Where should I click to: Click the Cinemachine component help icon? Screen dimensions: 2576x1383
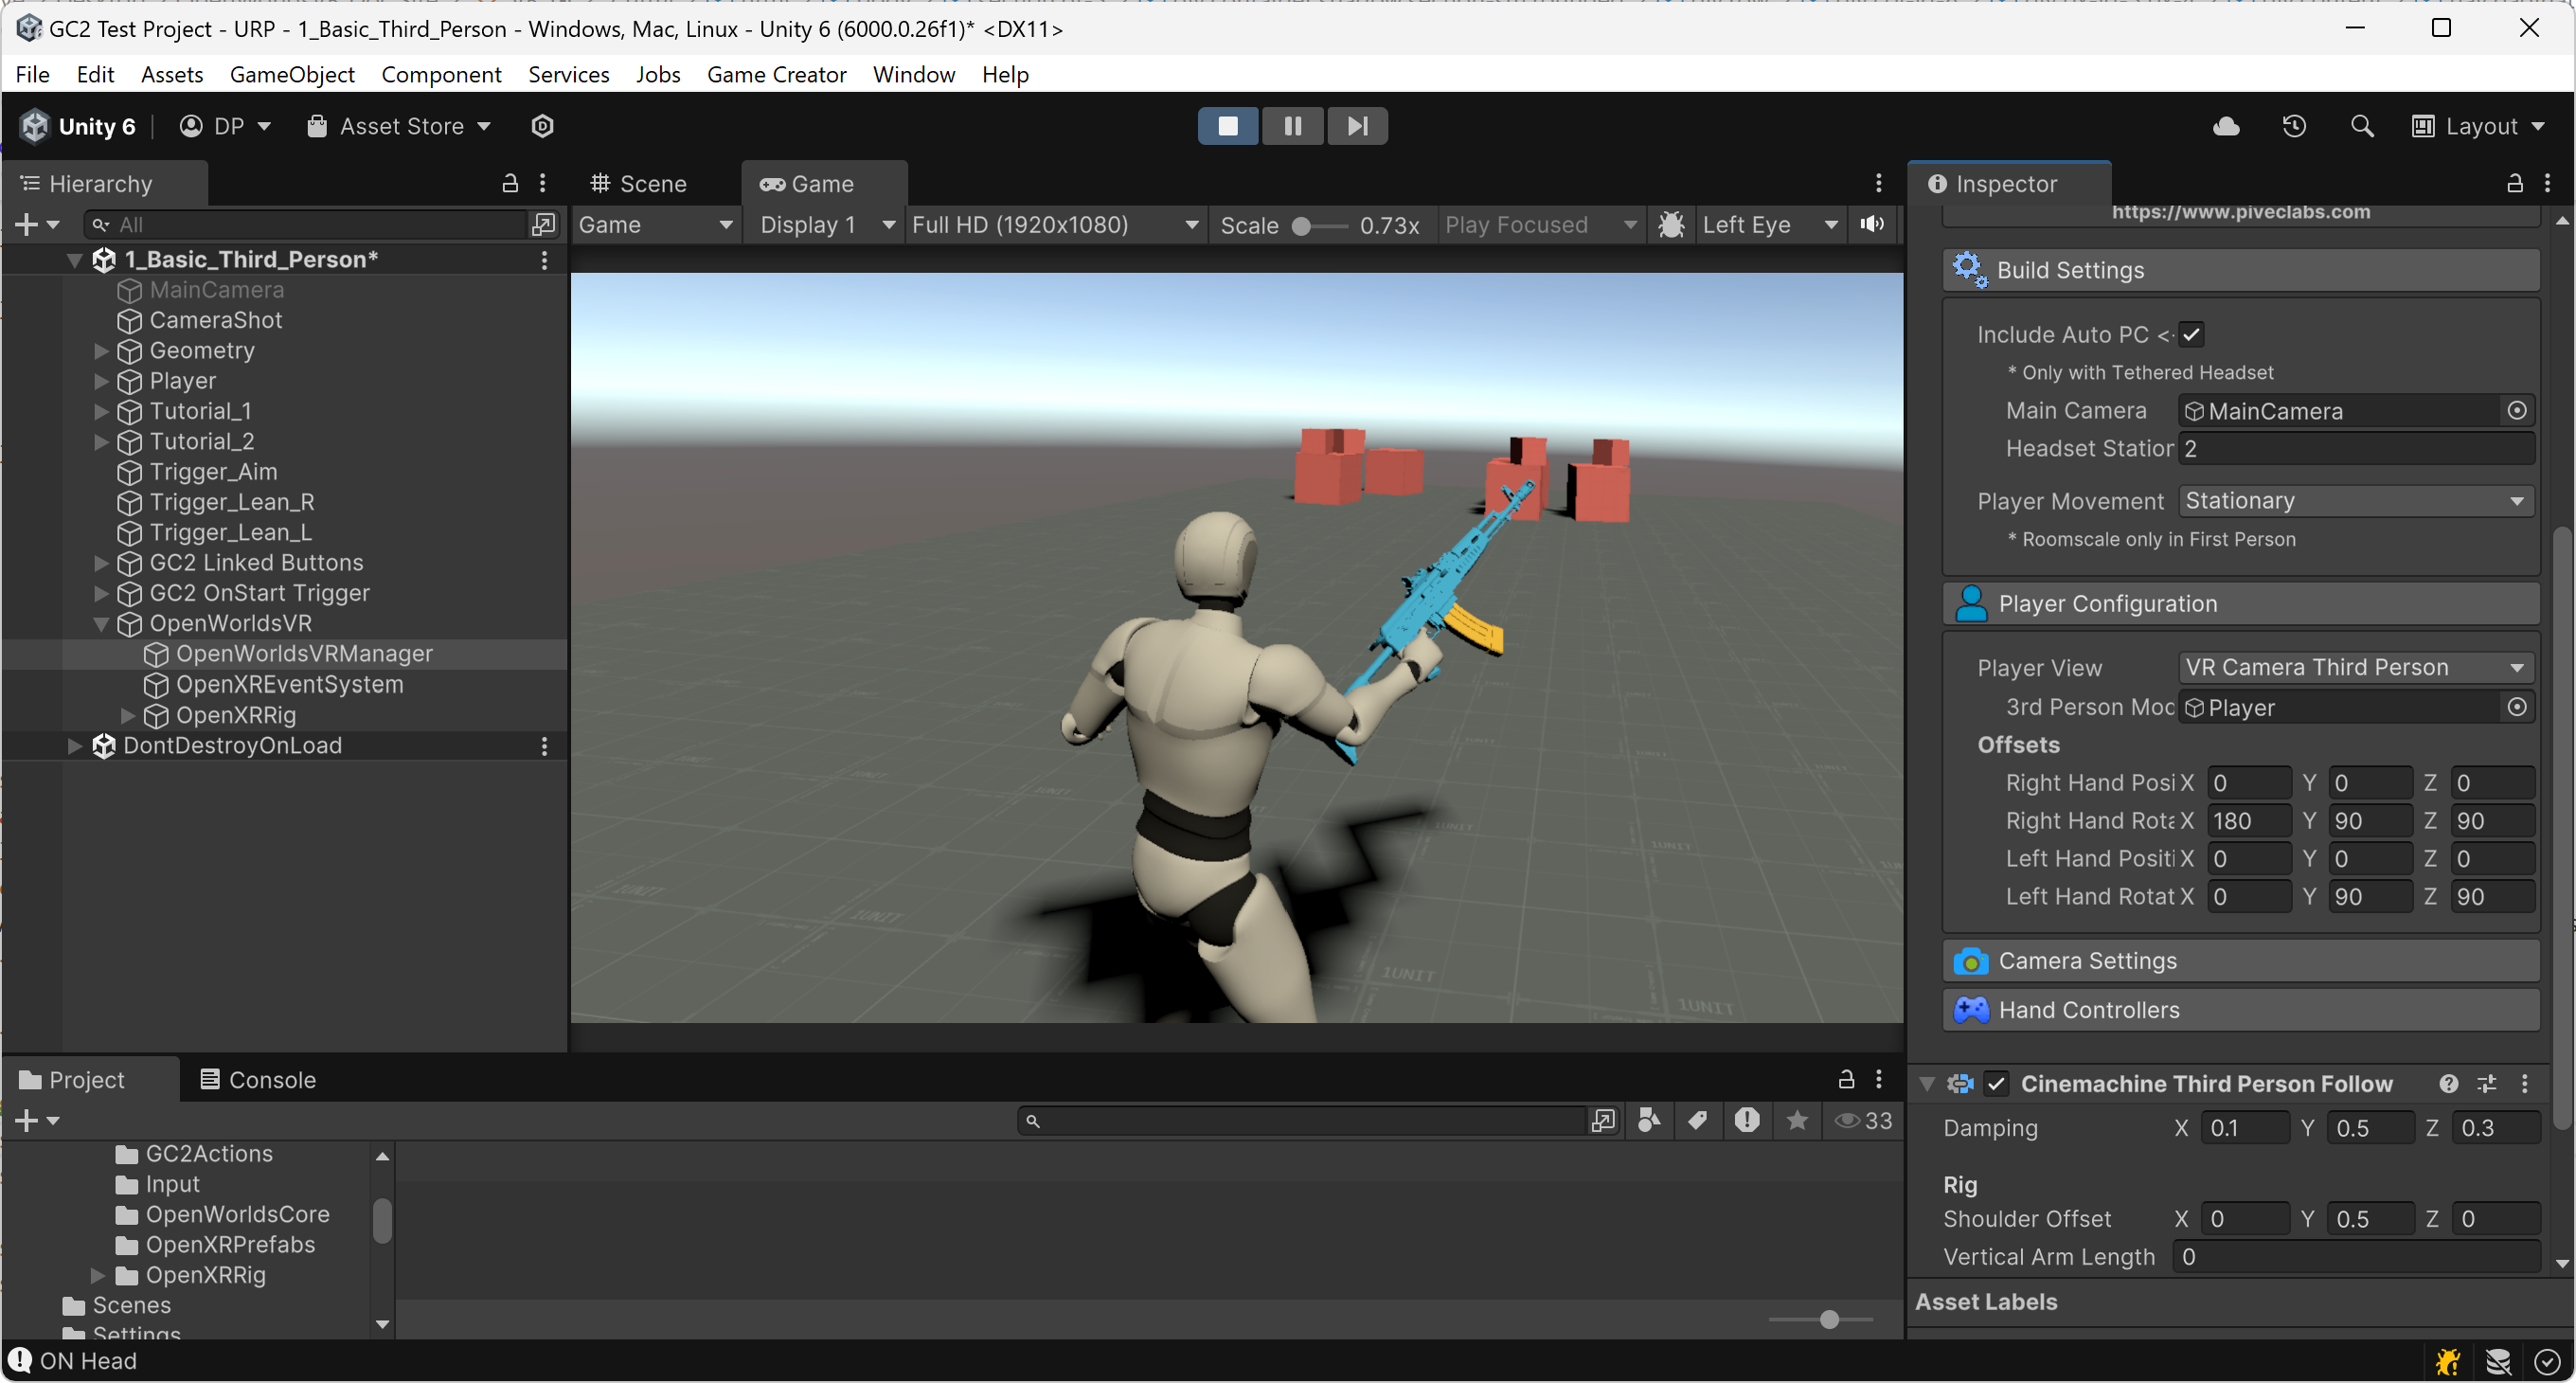pyautogui.click(x=2448, y=1084)
